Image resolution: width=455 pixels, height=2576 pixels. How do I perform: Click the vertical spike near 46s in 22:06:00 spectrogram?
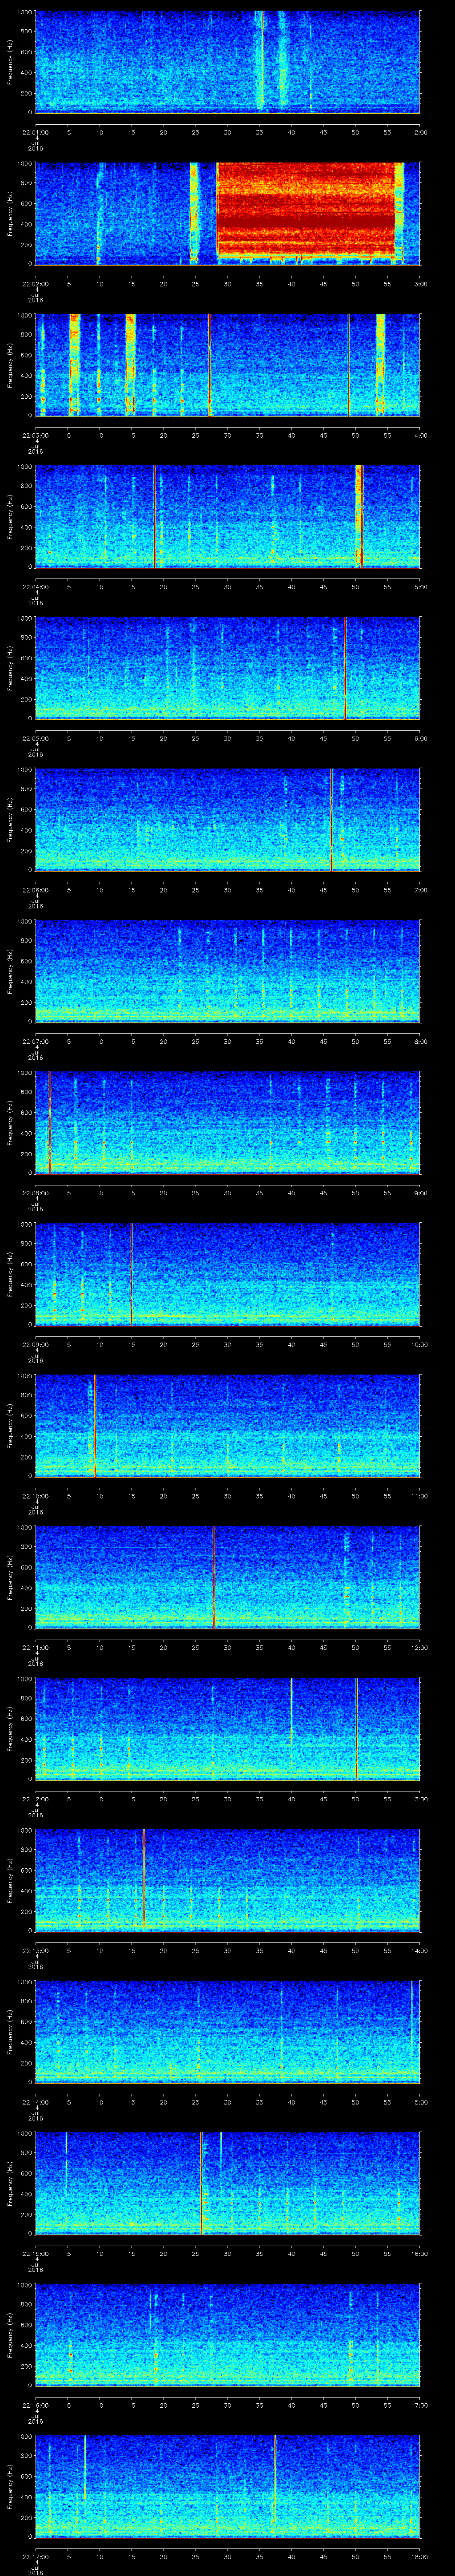click(x=331, y=819)
